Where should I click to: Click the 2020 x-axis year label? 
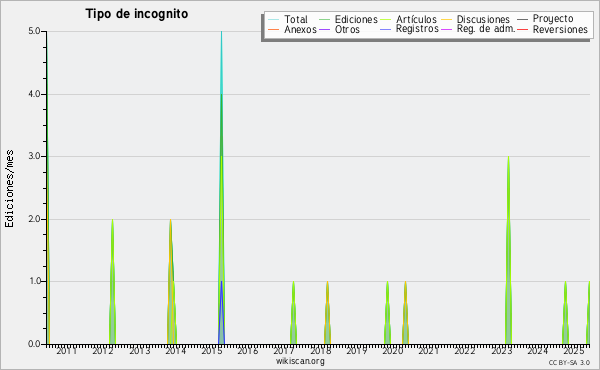coord(393,351)
